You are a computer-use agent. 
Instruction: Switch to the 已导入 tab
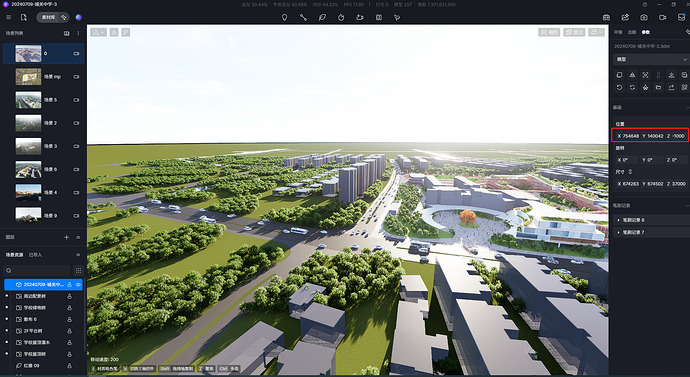coord(35,255)
